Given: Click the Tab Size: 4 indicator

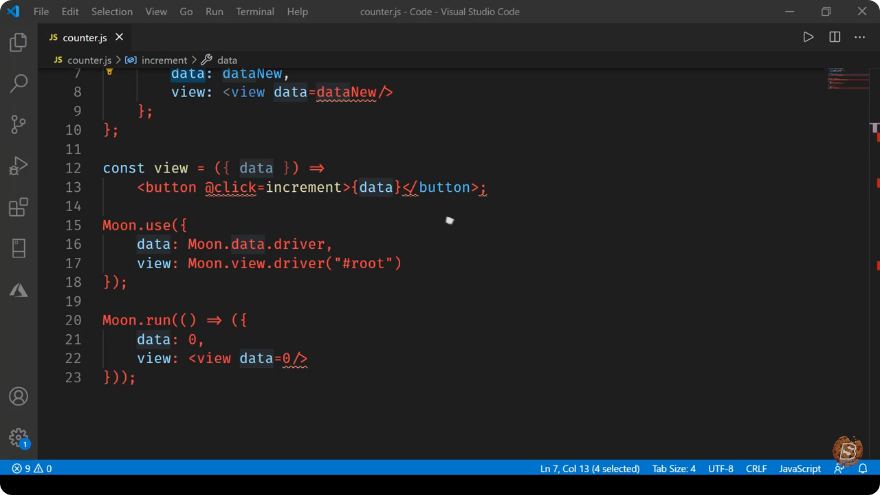Looking at the screenshot, I should coord(673,468).
